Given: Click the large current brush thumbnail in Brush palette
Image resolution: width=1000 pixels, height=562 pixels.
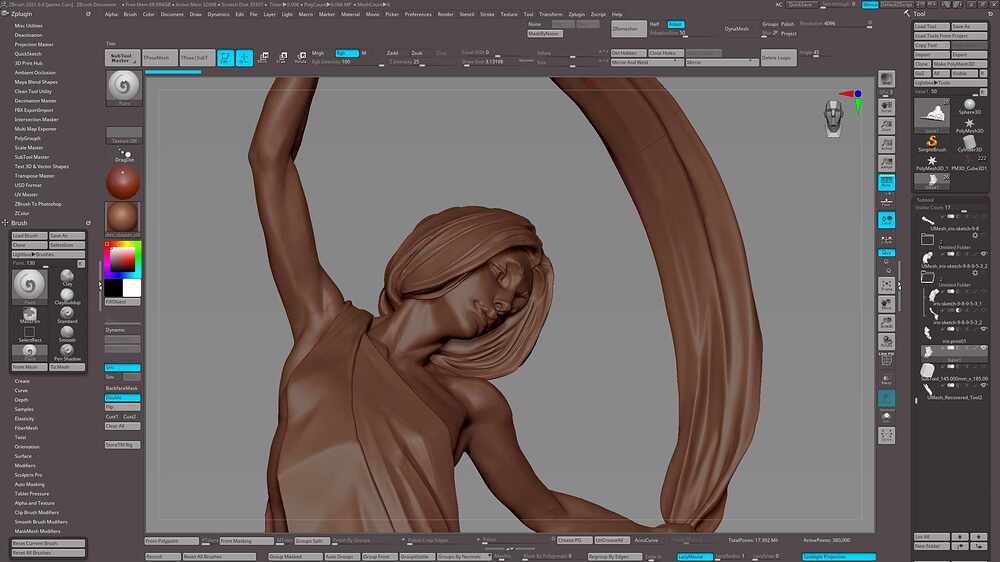Looking at the screenshot, I should tap(29, 285).
